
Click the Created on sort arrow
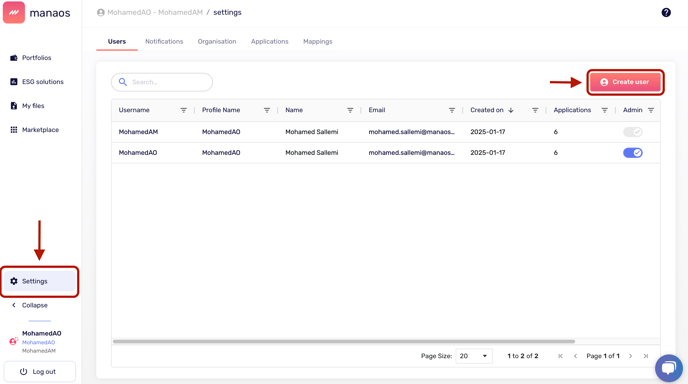tap(511, 110)
